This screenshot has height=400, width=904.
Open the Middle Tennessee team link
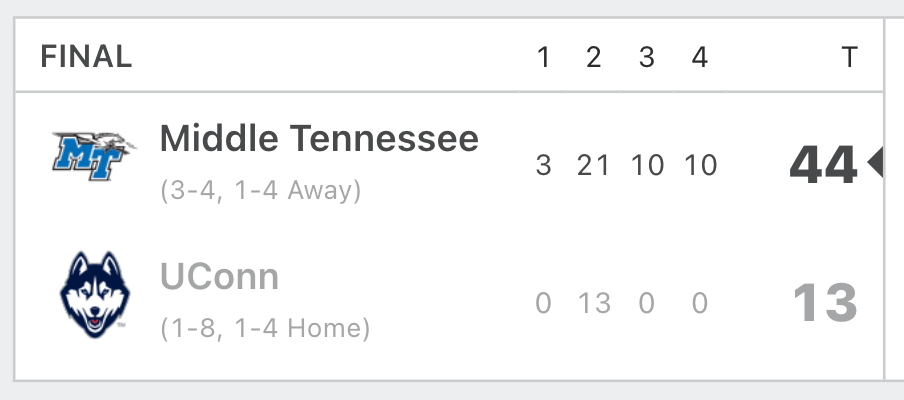click(319, 138)
